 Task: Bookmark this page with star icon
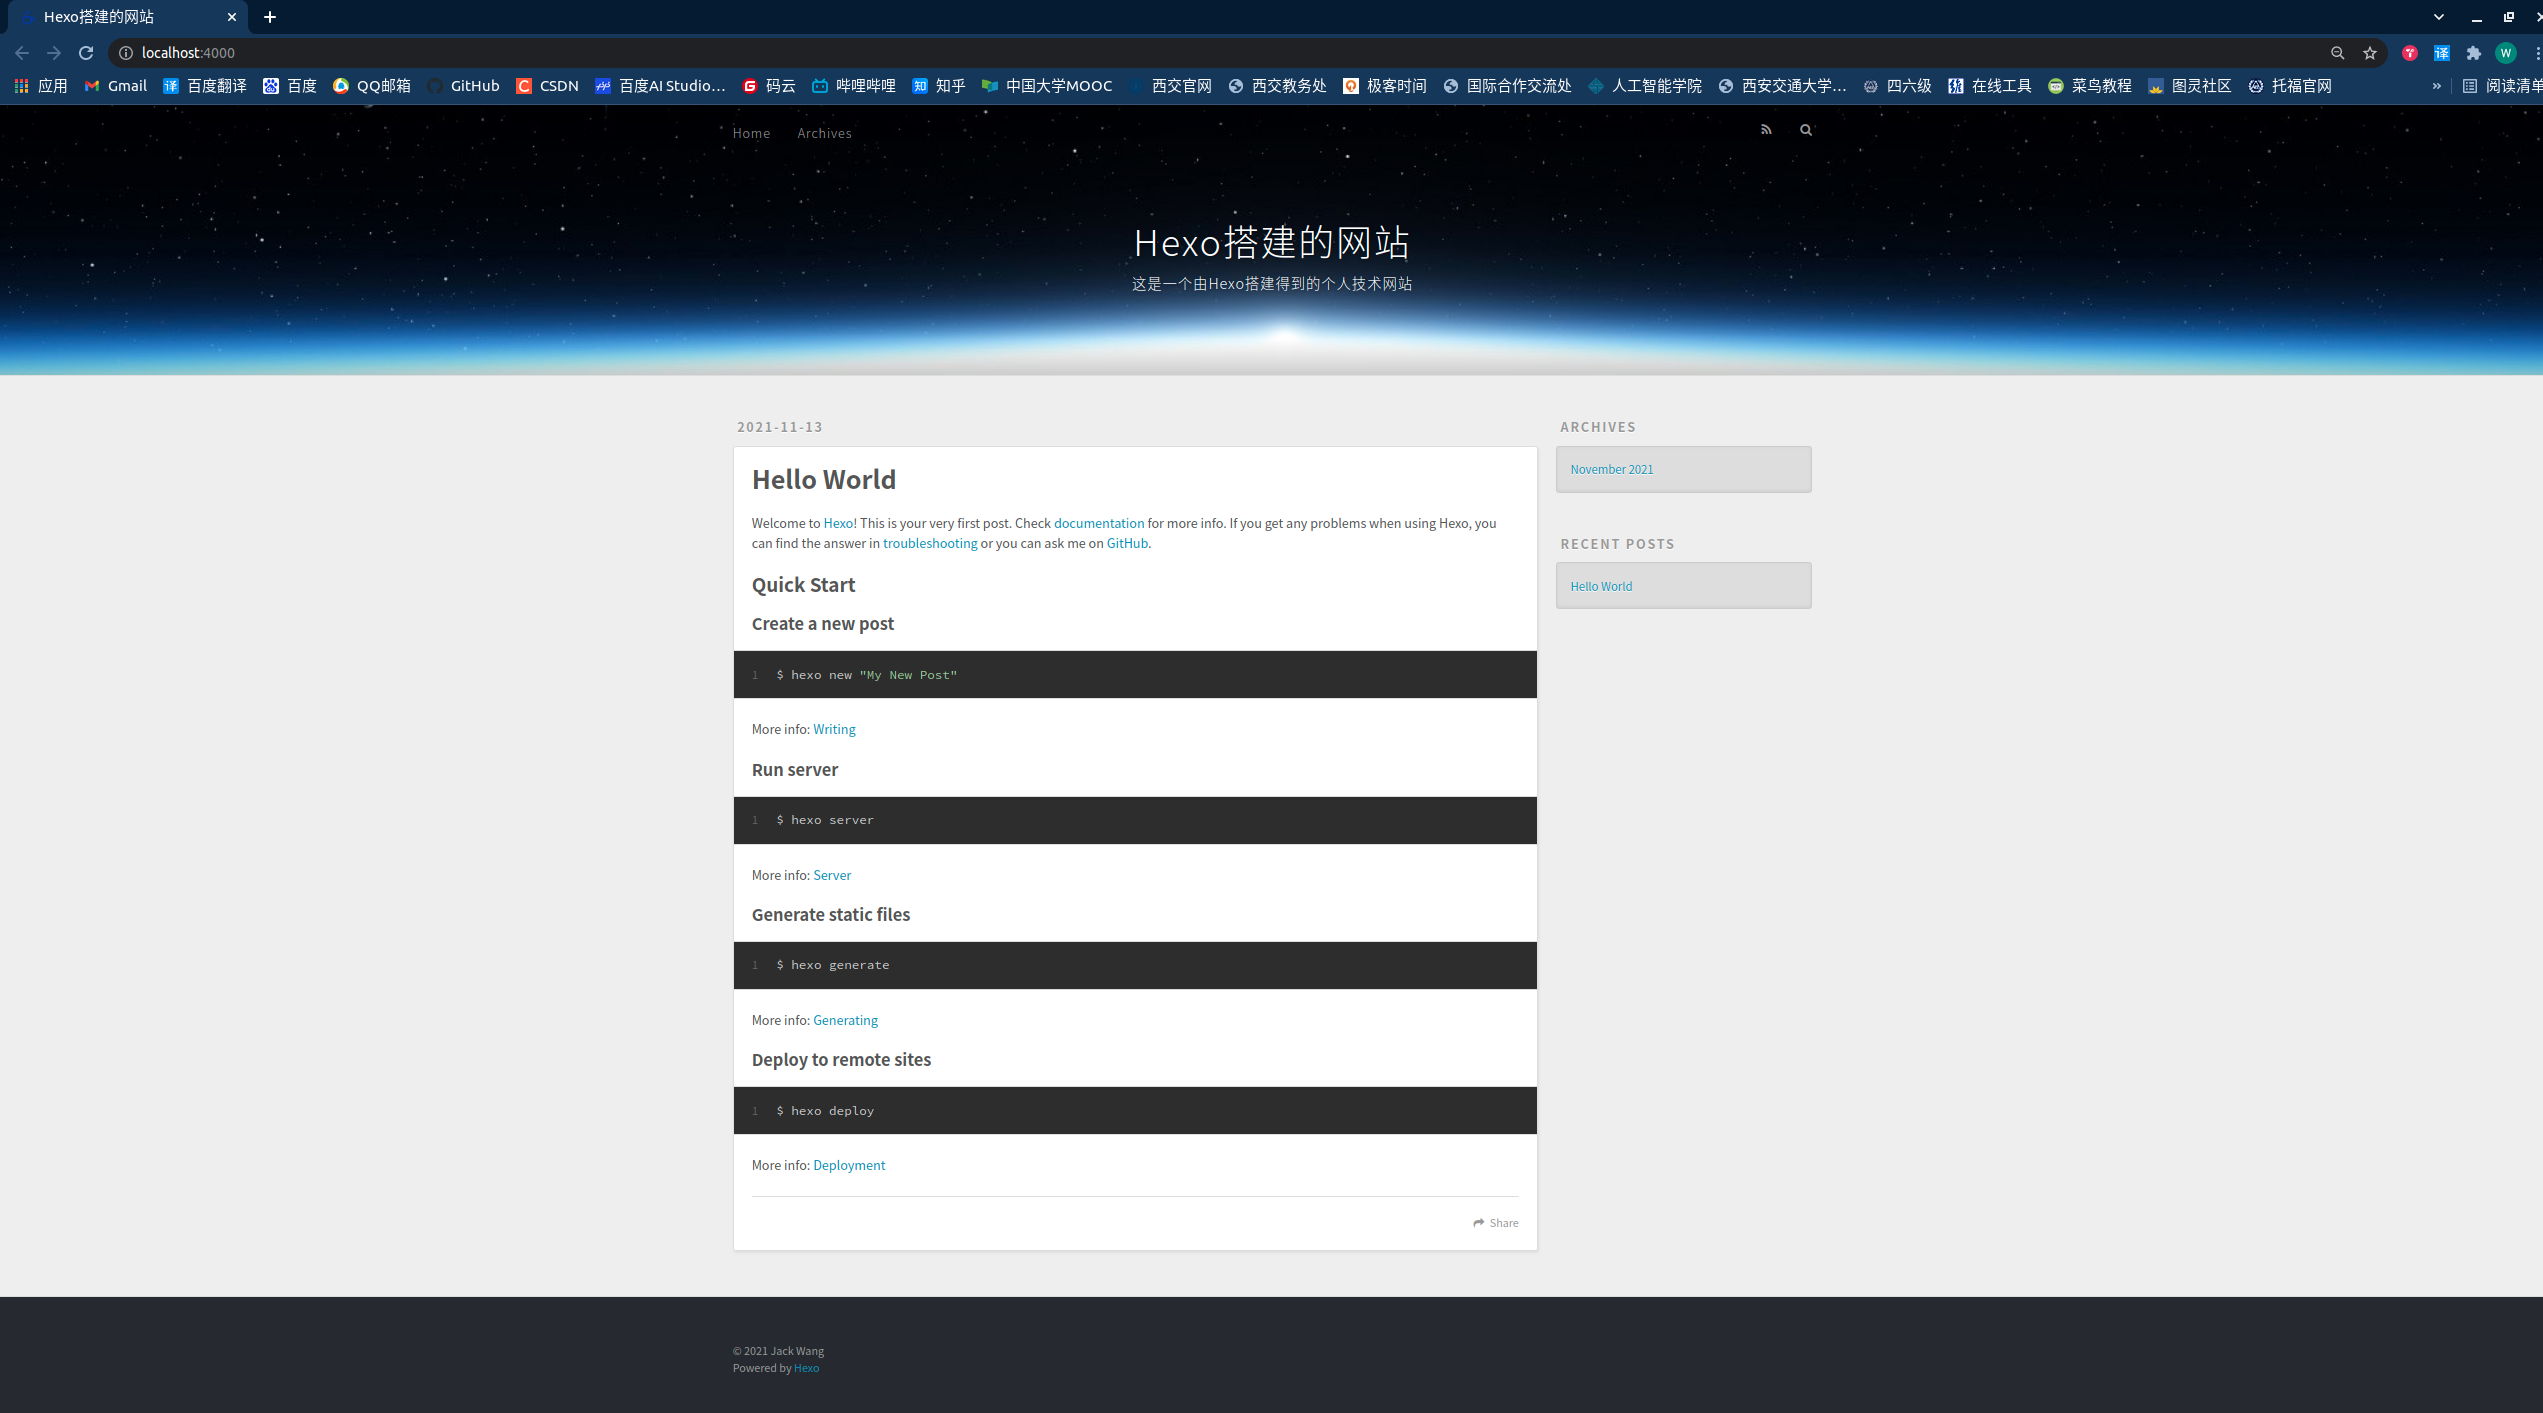2370,53
